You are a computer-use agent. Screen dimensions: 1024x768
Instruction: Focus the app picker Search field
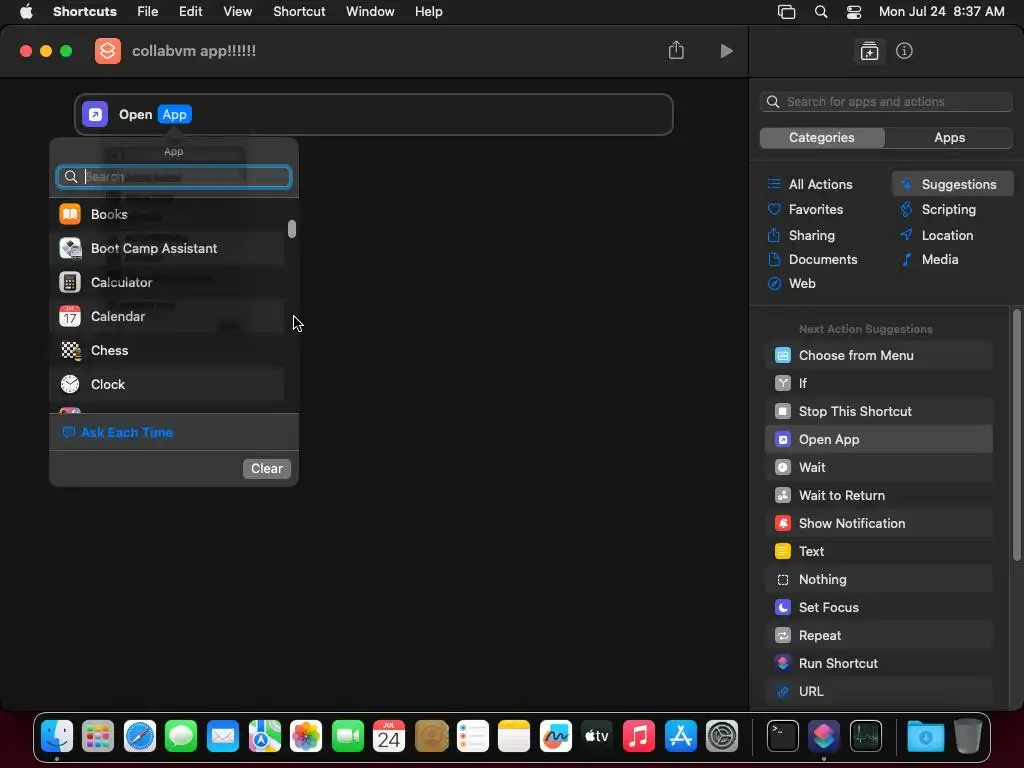pyautogui.click(x=174, y=176)
